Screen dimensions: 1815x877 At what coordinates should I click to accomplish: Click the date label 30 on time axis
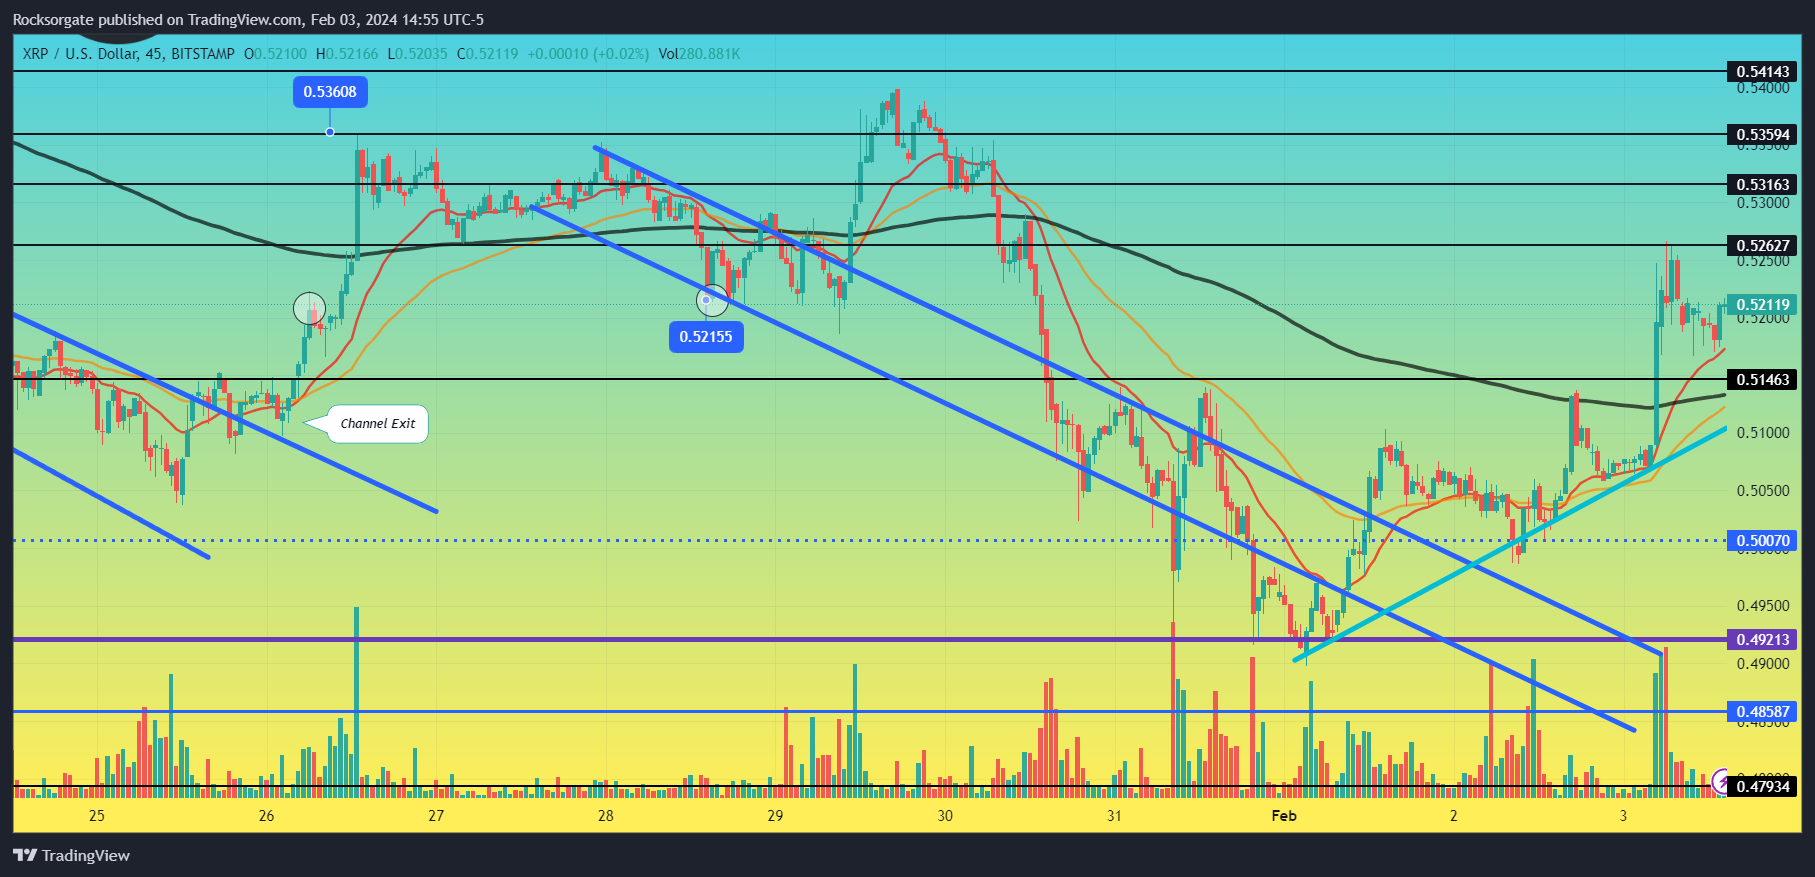(x=945, y=816)
